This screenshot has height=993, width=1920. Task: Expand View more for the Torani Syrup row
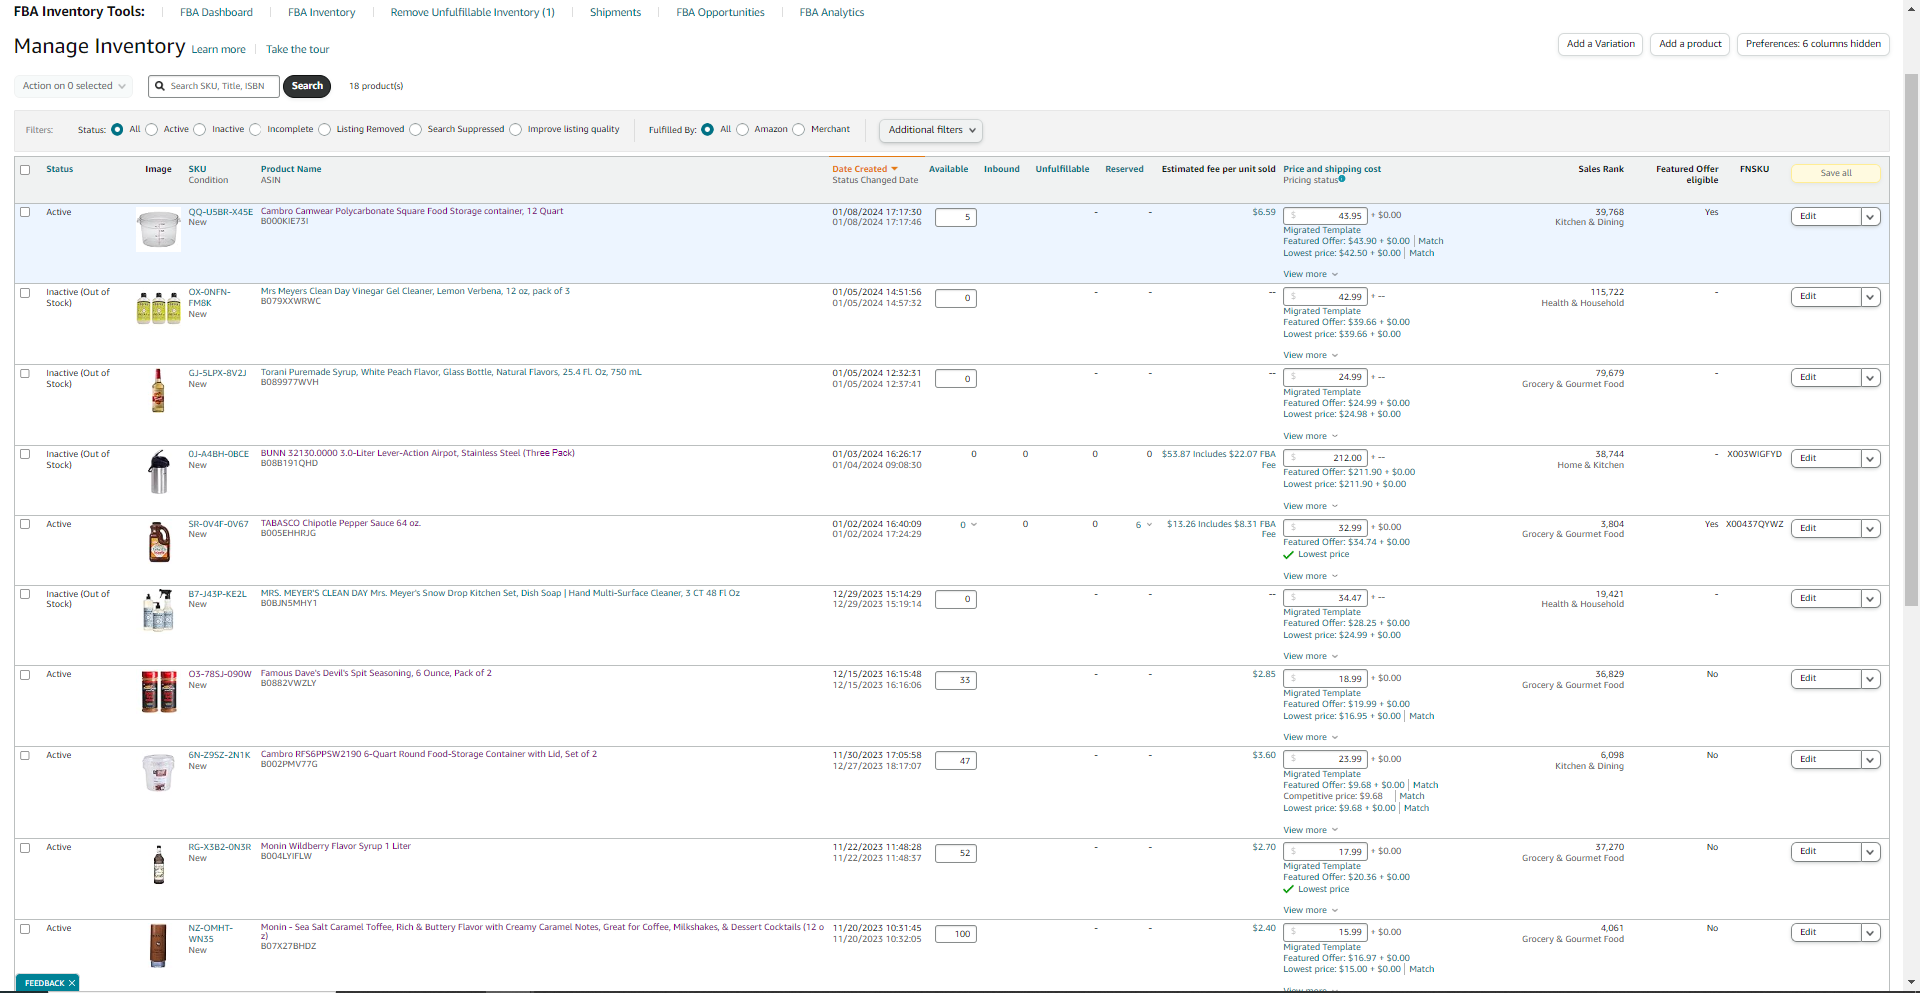tap(1310, 436)
